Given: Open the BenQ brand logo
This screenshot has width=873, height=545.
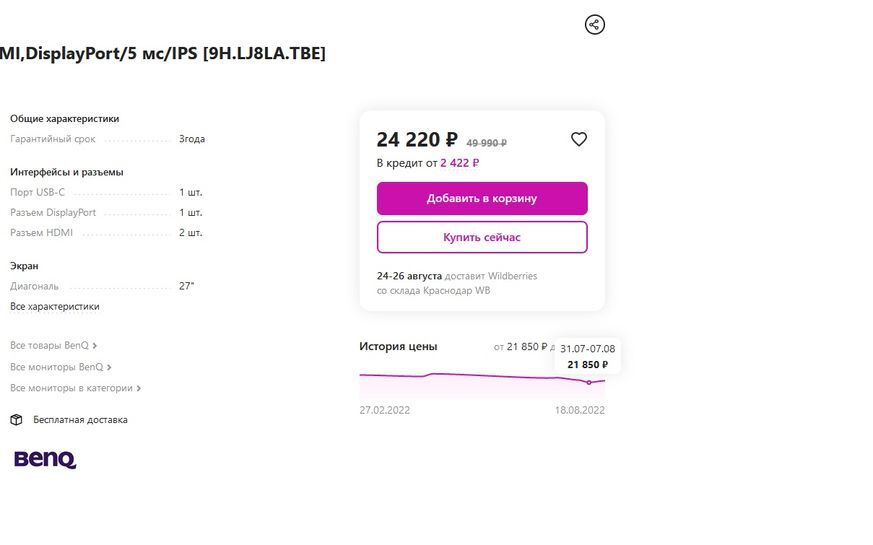Looking at the screenshot, I should (x=45, y=459).
